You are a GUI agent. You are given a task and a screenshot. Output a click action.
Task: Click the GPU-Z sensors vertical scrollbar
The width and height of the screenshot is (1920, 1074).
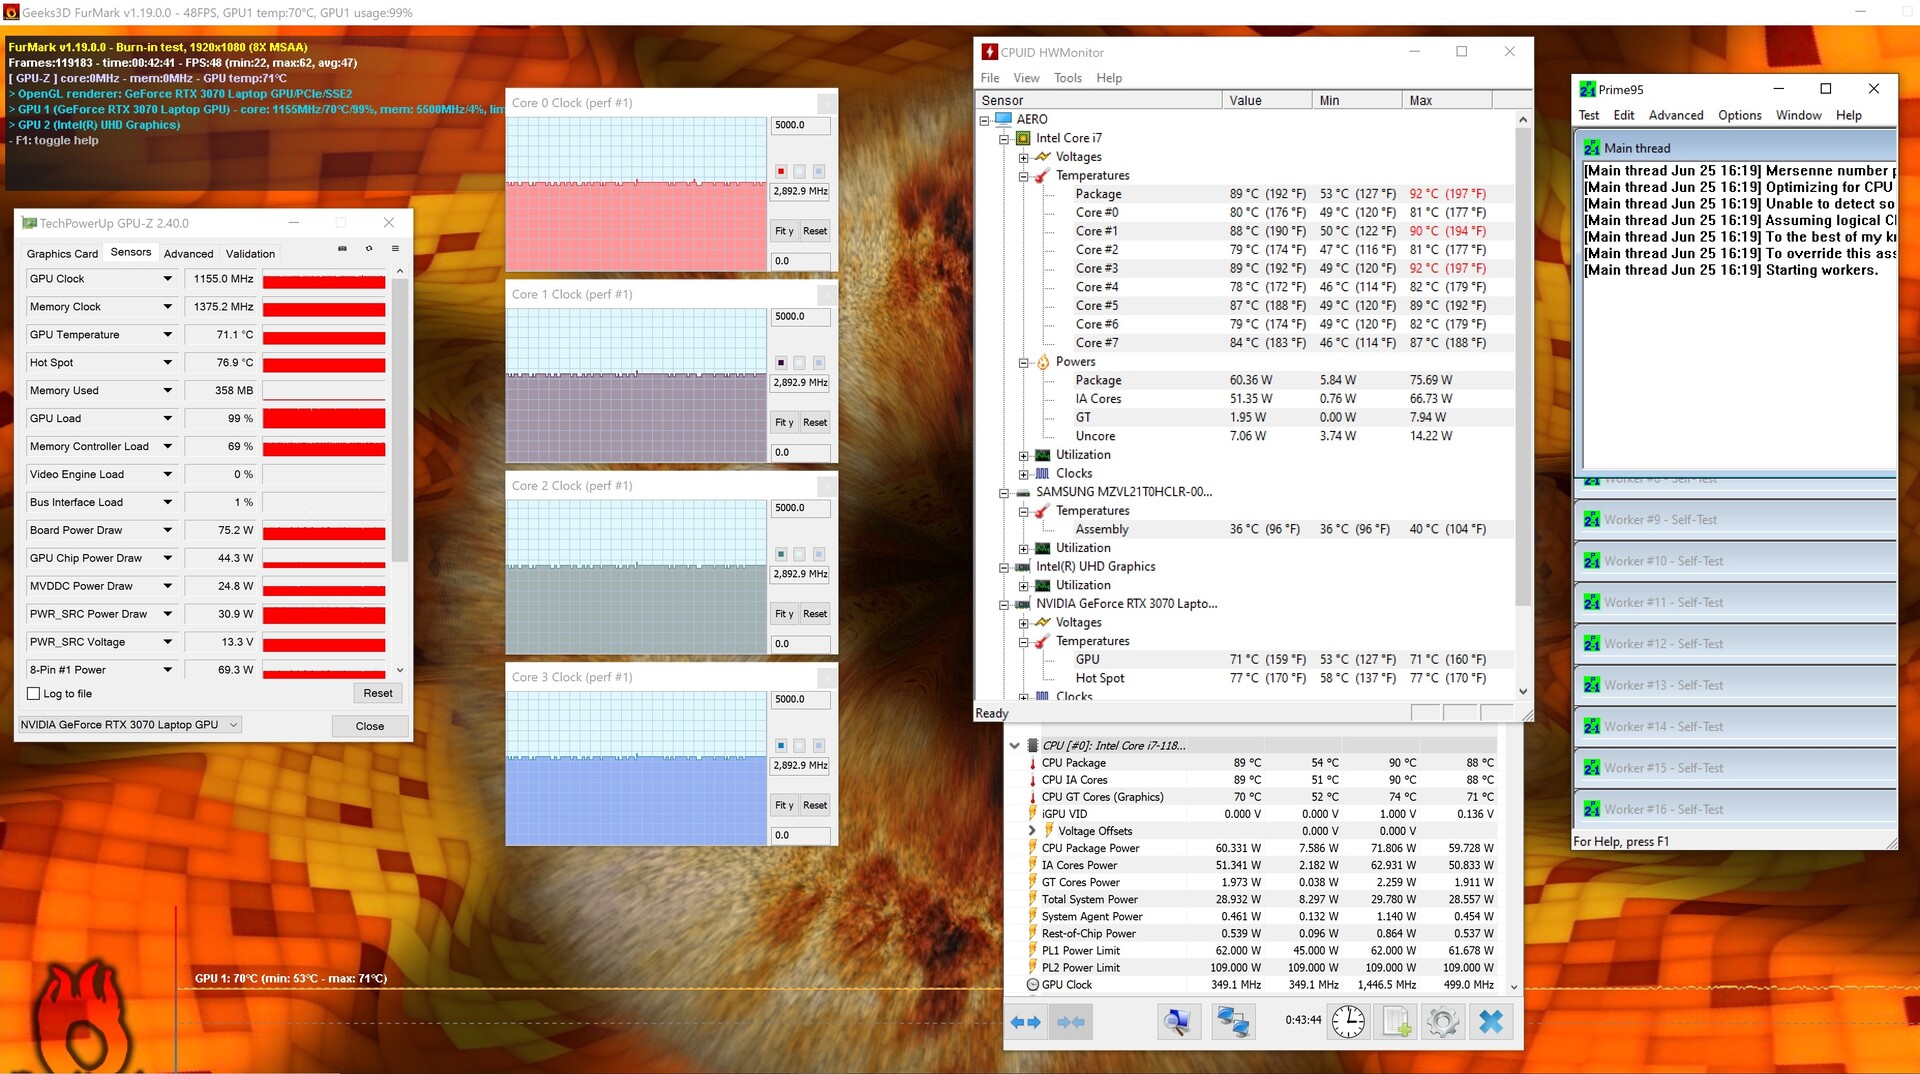(400, 420)
